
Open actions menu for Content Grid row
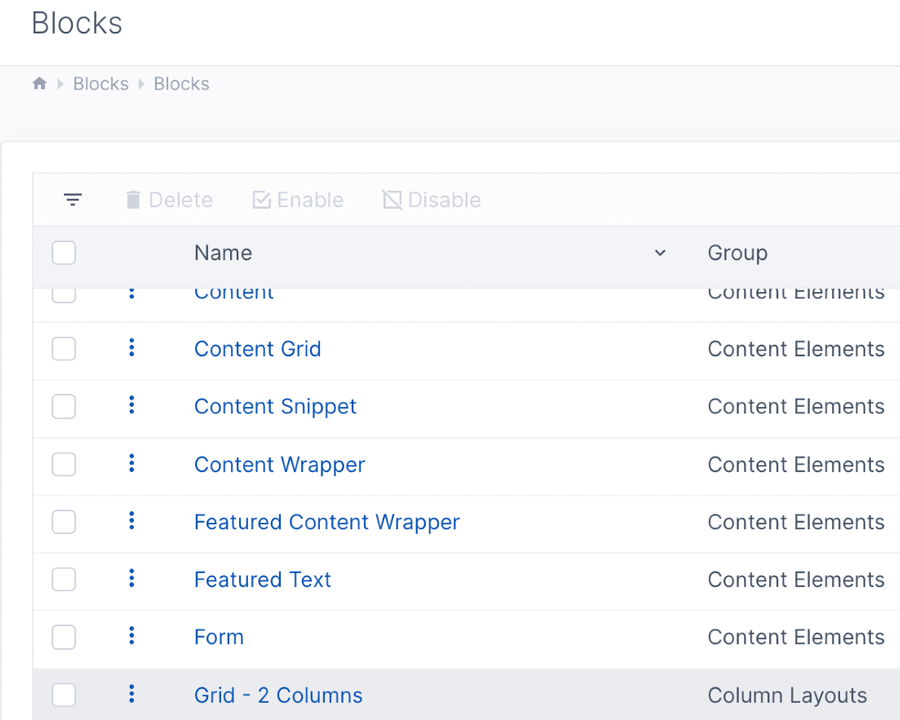pyautogui.click(x=131, y=348)
